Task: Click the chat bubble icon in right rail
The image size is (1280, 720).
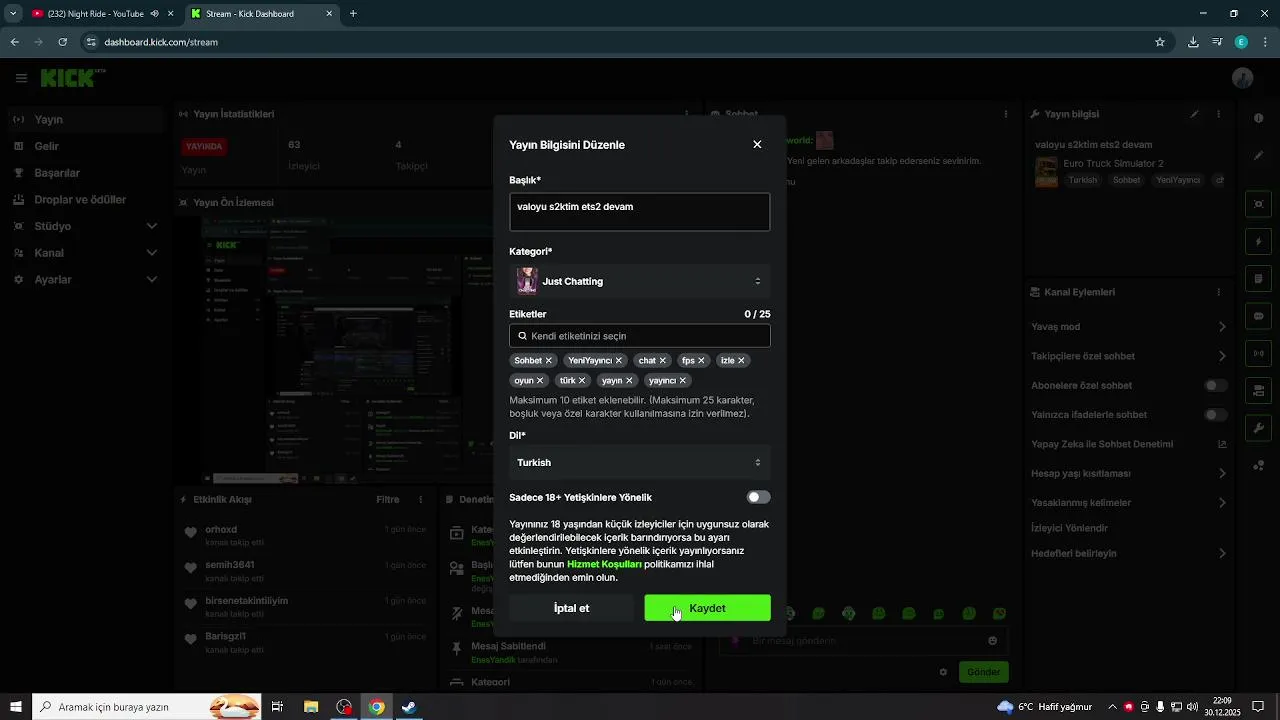Action: 1259,316
